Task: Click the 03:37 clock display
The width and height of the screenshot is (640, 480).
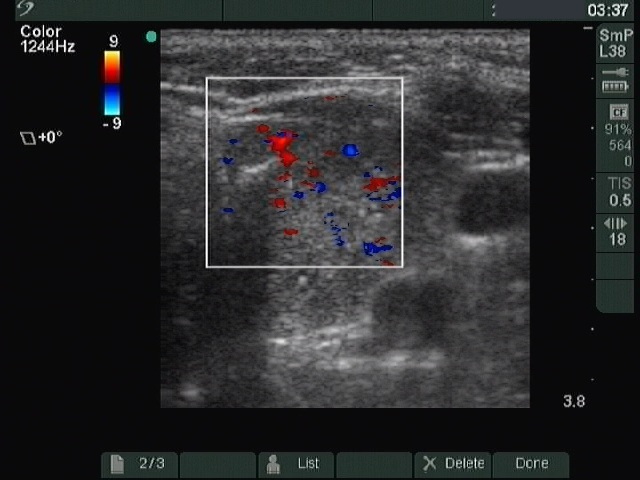Action: click(x=608, y=10)
